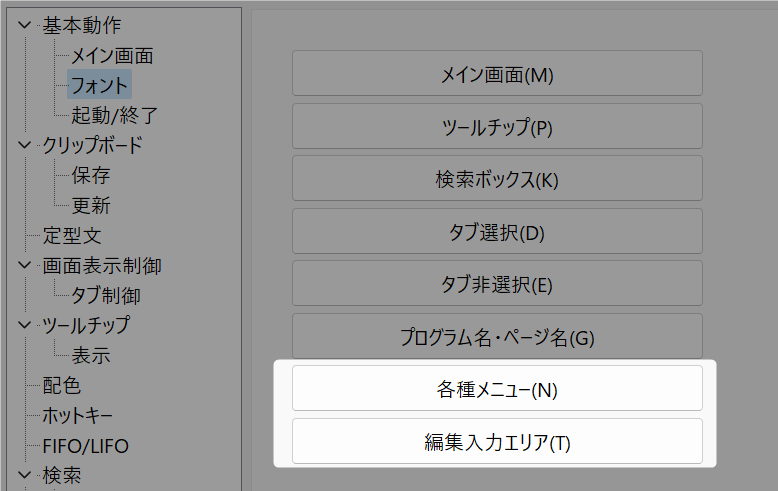
Task: Collapse the 基本動作 tree node
Action: point(24,25)
